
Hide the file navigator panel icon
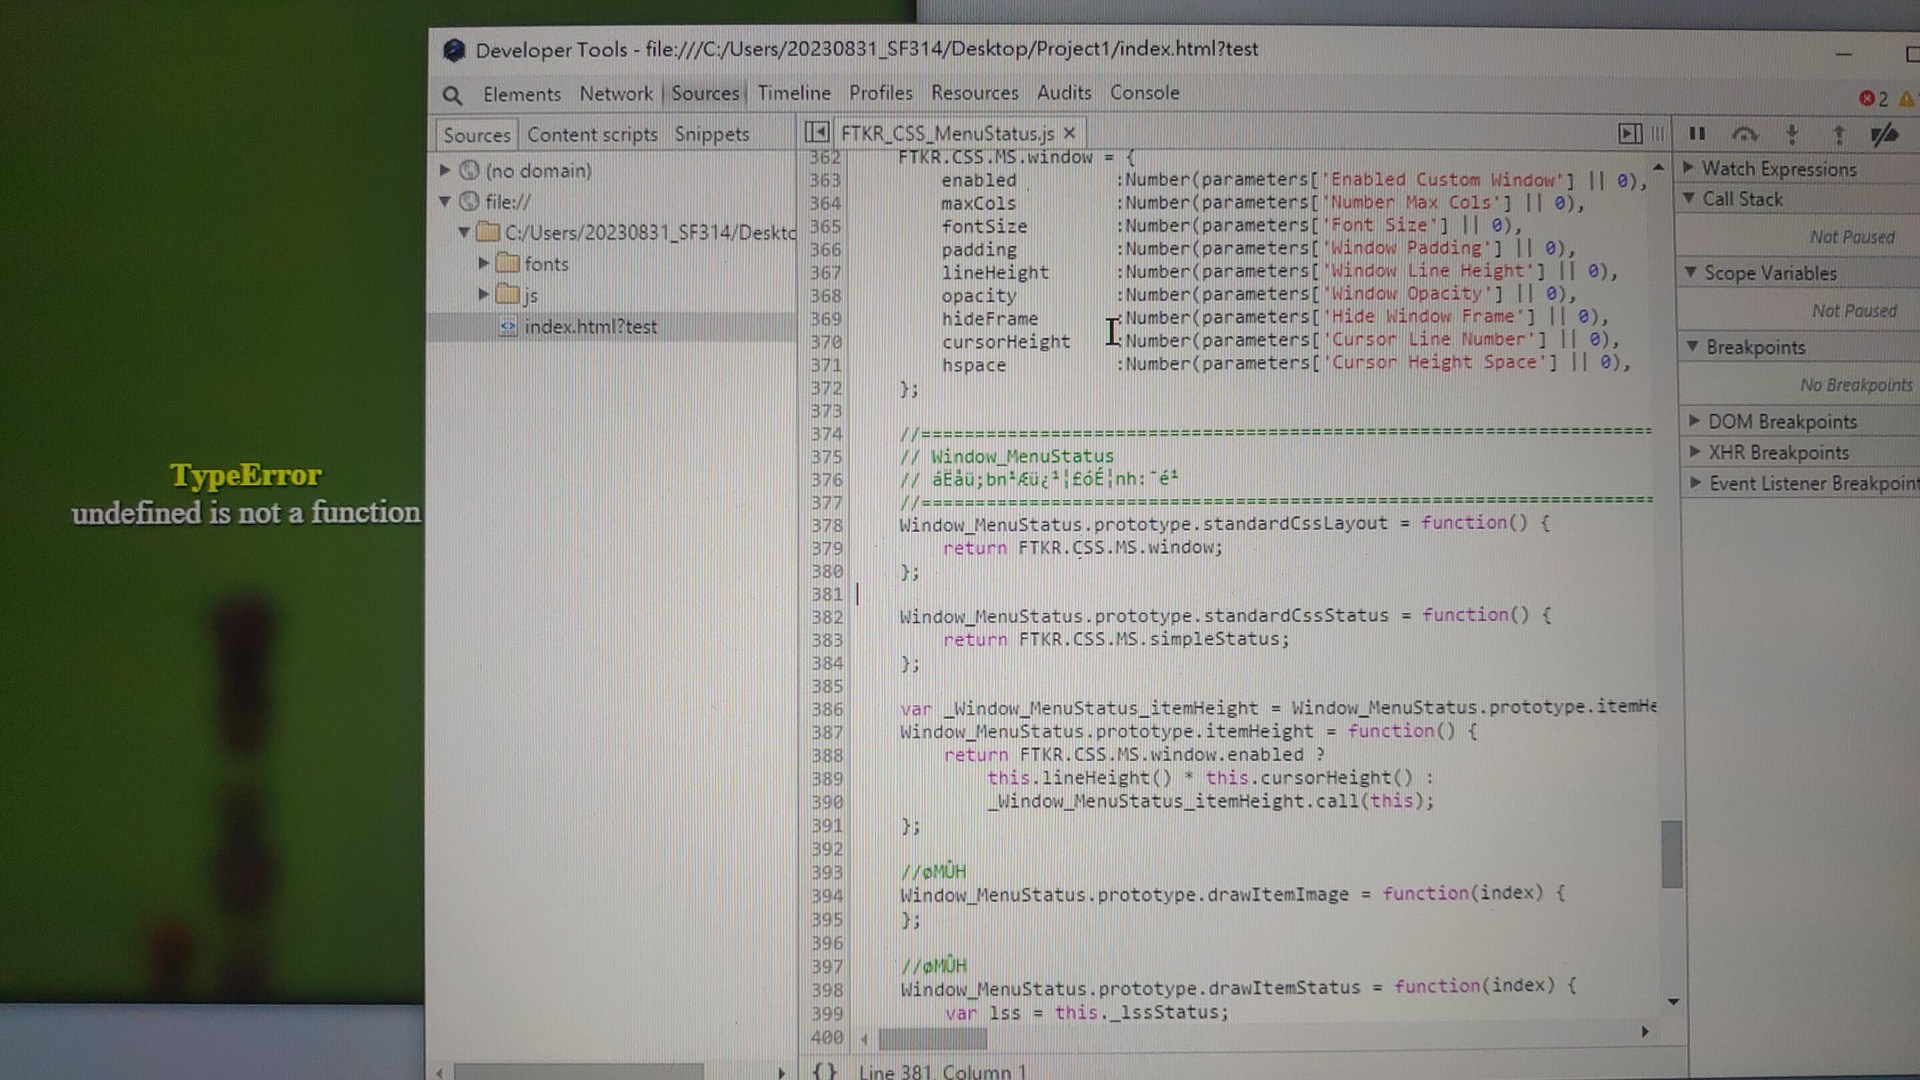(x=817, y=132)
